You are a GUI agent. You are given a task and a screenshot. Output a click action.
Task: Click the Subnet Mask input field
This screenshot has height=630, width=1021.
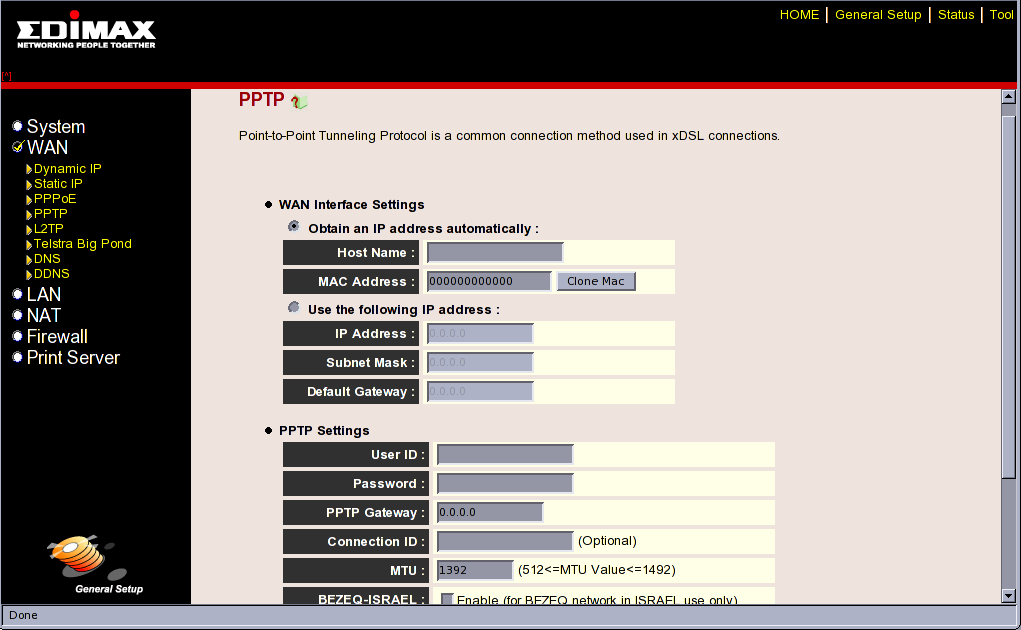480,362
